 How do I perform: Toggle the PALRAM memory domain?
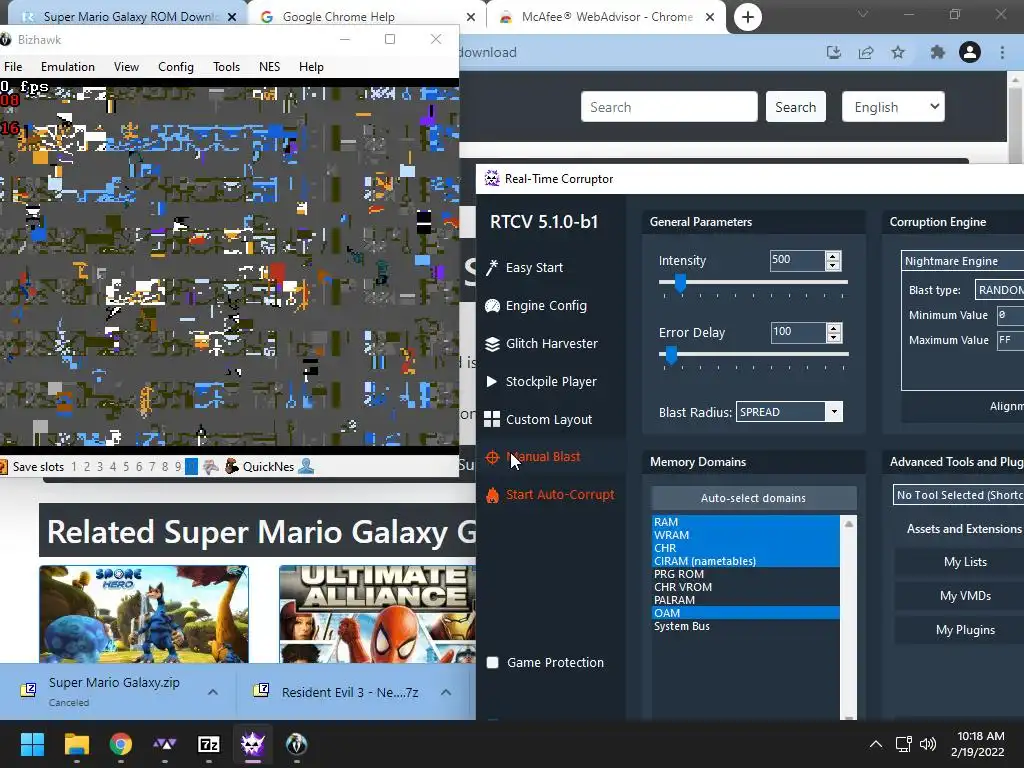[745, 600]
